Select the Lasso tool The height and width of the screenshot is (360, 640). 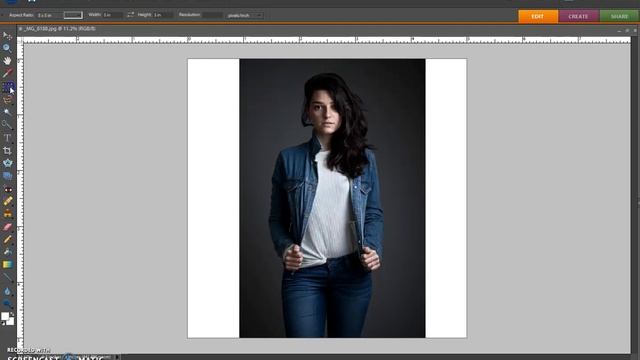coord(7,99)
